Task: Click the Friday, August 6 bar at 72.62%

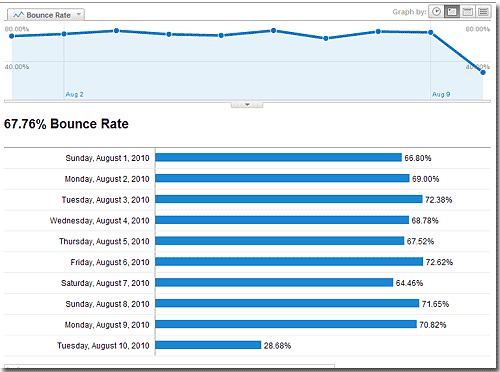Action: point(289,262)
